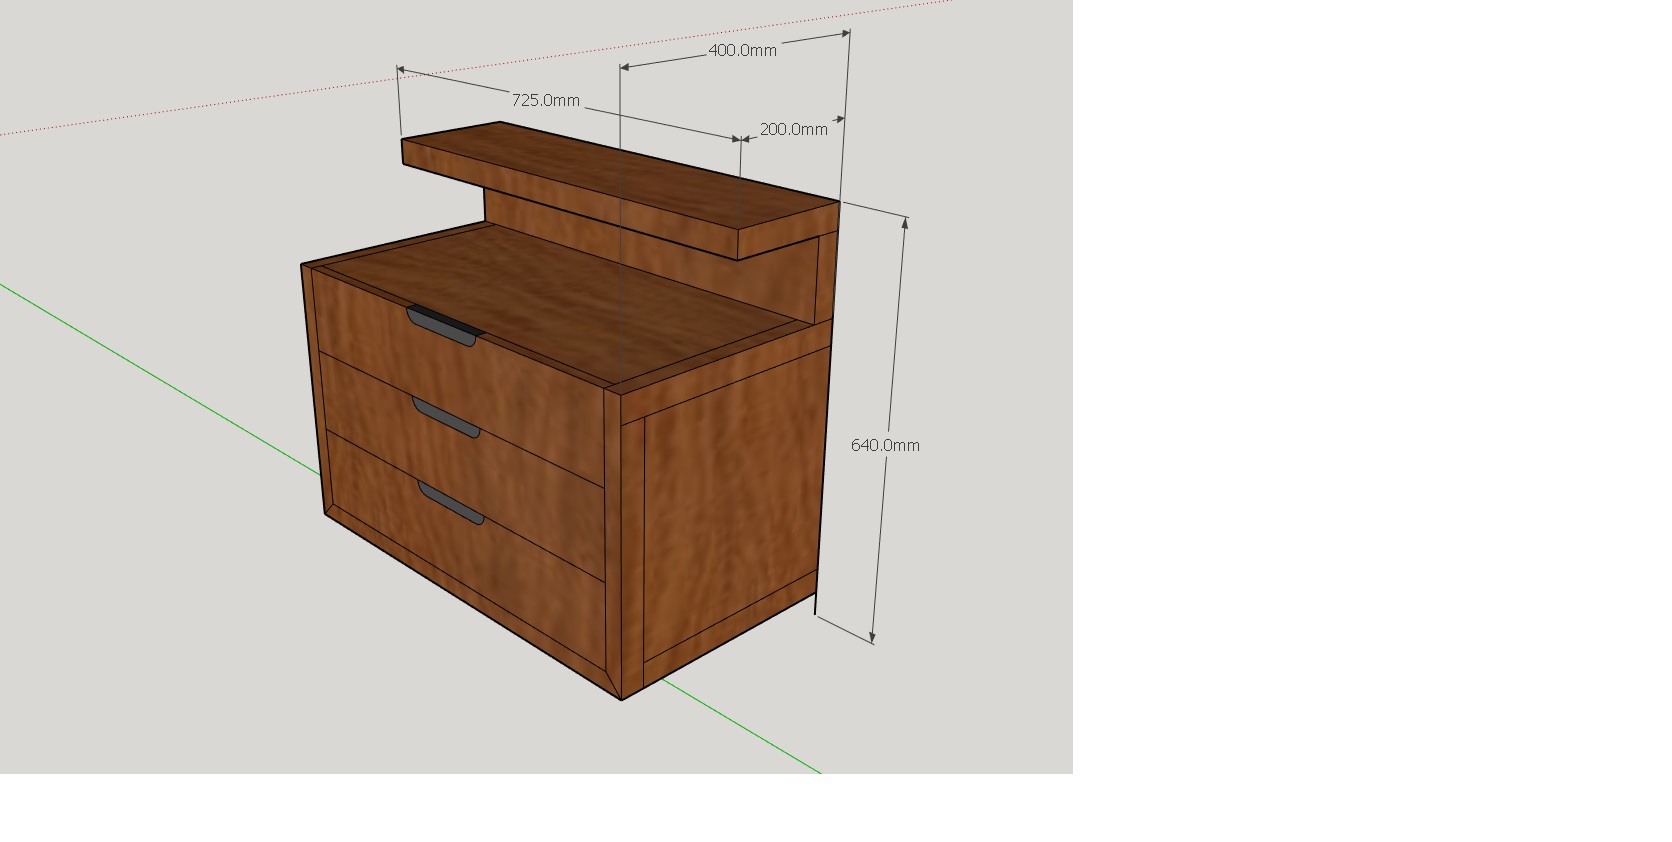Select the middle drawer handle
1672x842 pixels.
(446, 417)
